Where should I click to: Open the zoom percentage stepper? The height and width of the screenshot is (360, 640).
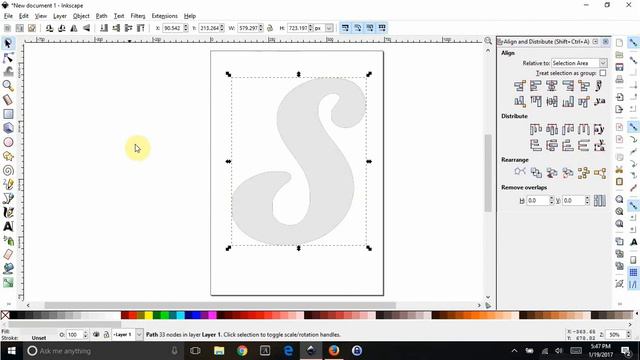coord(629,335)
